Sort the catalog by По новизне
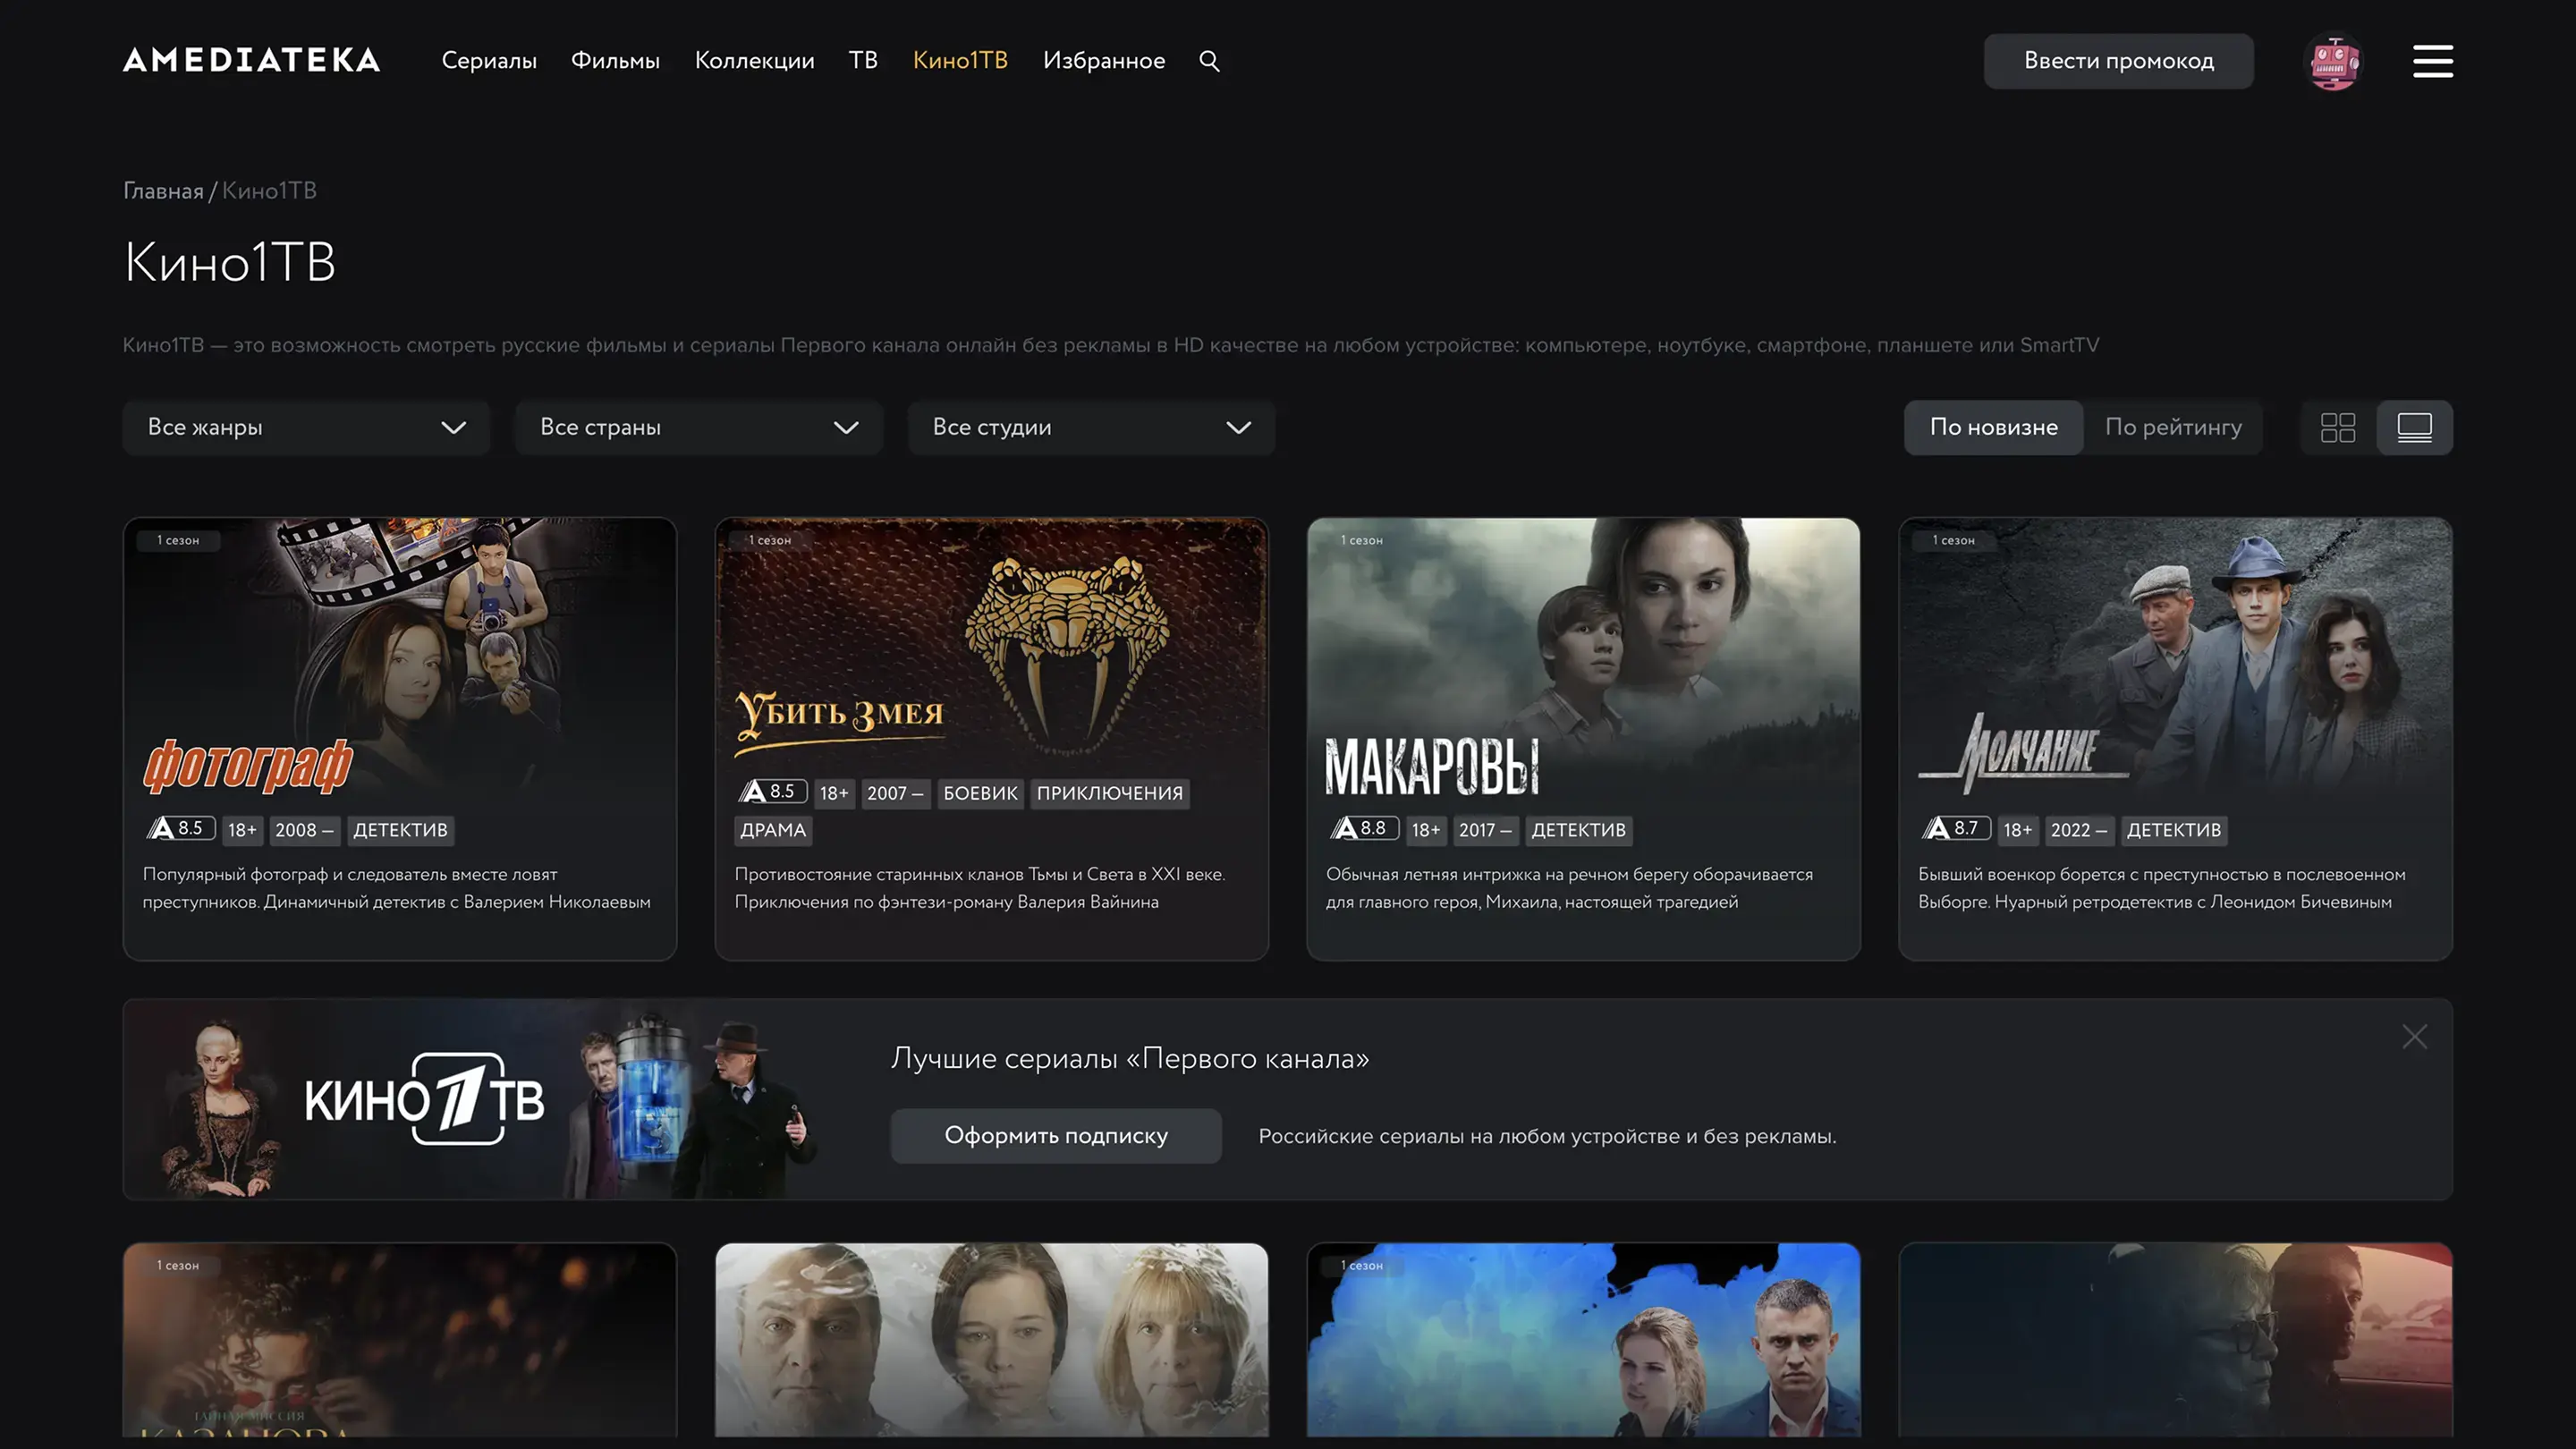Image resolution: width=2576 pixels, height=1449 pixels. (x=1993, y=428)
